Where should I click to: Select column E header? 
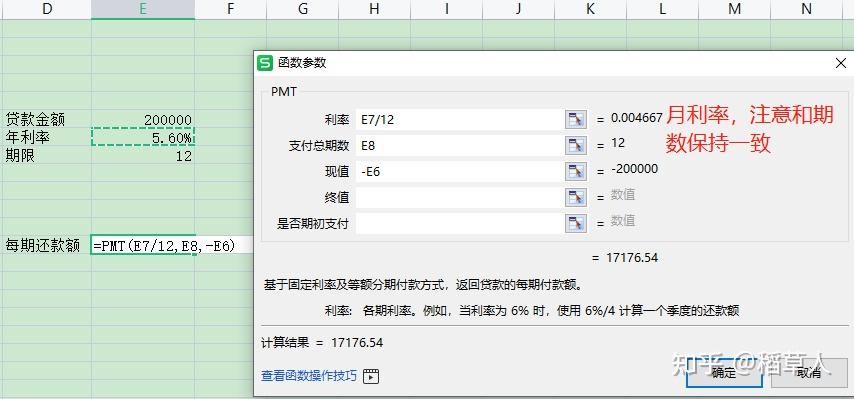coord(143,9)
